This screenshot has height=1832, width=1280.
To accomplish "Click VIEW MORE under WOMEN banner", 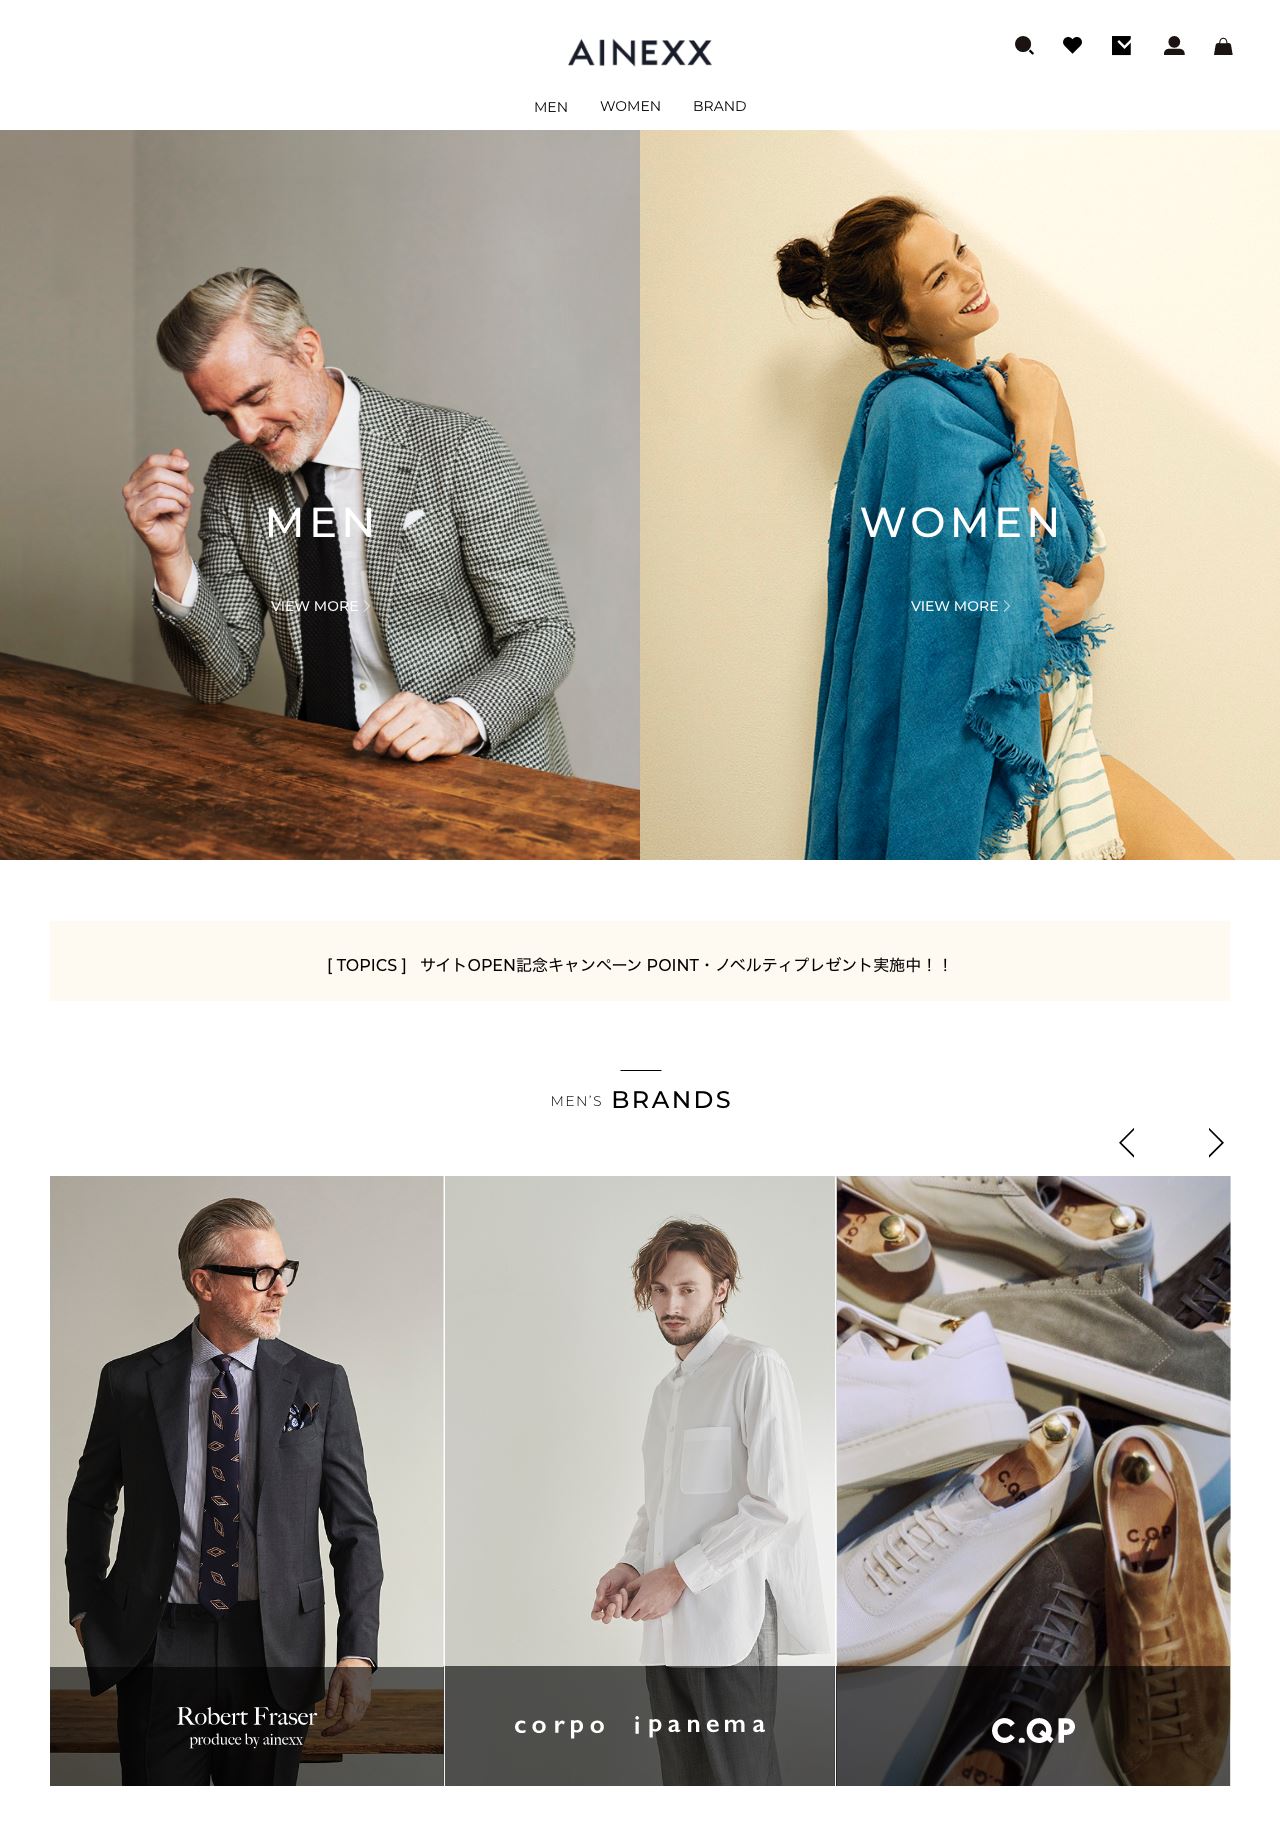I will coord(960,606).
